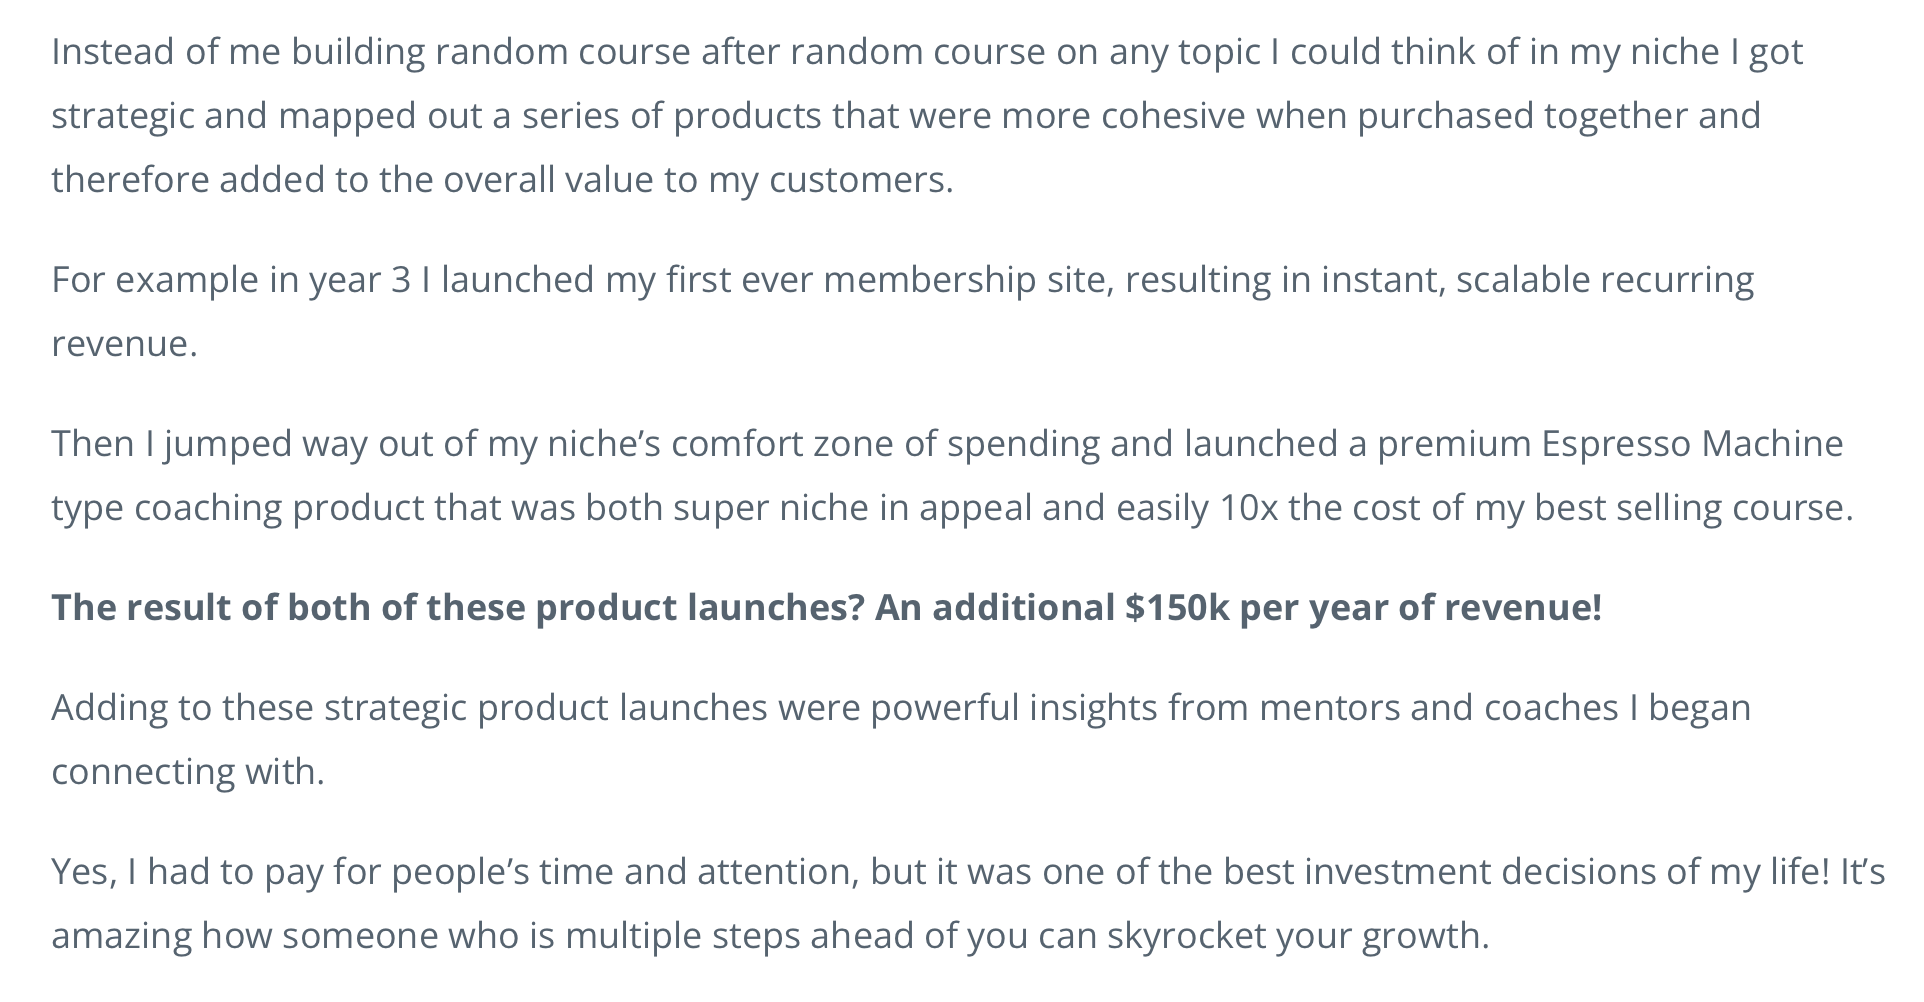The image size is (1924, 1002).
Task: Click "For example in year 3"
Action: pyautogui.click(x=231, y=280)
